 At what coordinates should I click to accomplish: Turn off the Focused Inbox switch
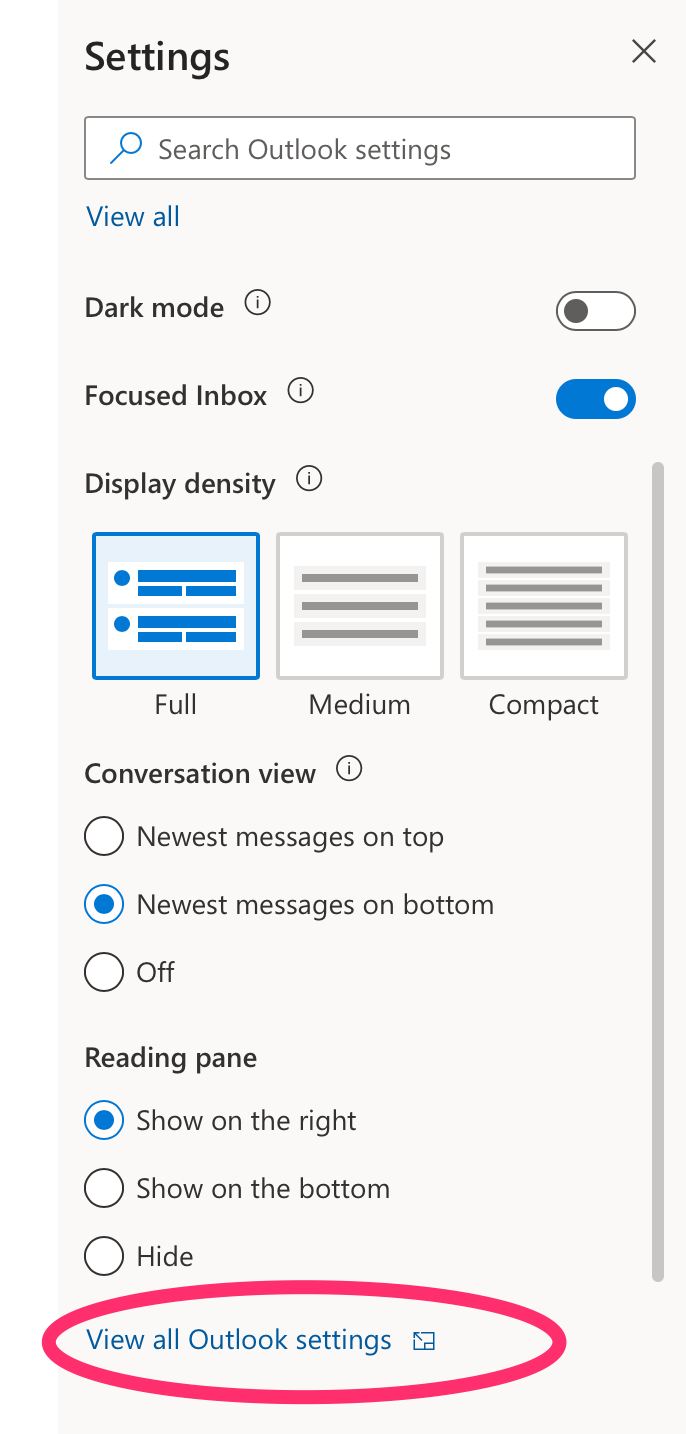pos(596,399)
